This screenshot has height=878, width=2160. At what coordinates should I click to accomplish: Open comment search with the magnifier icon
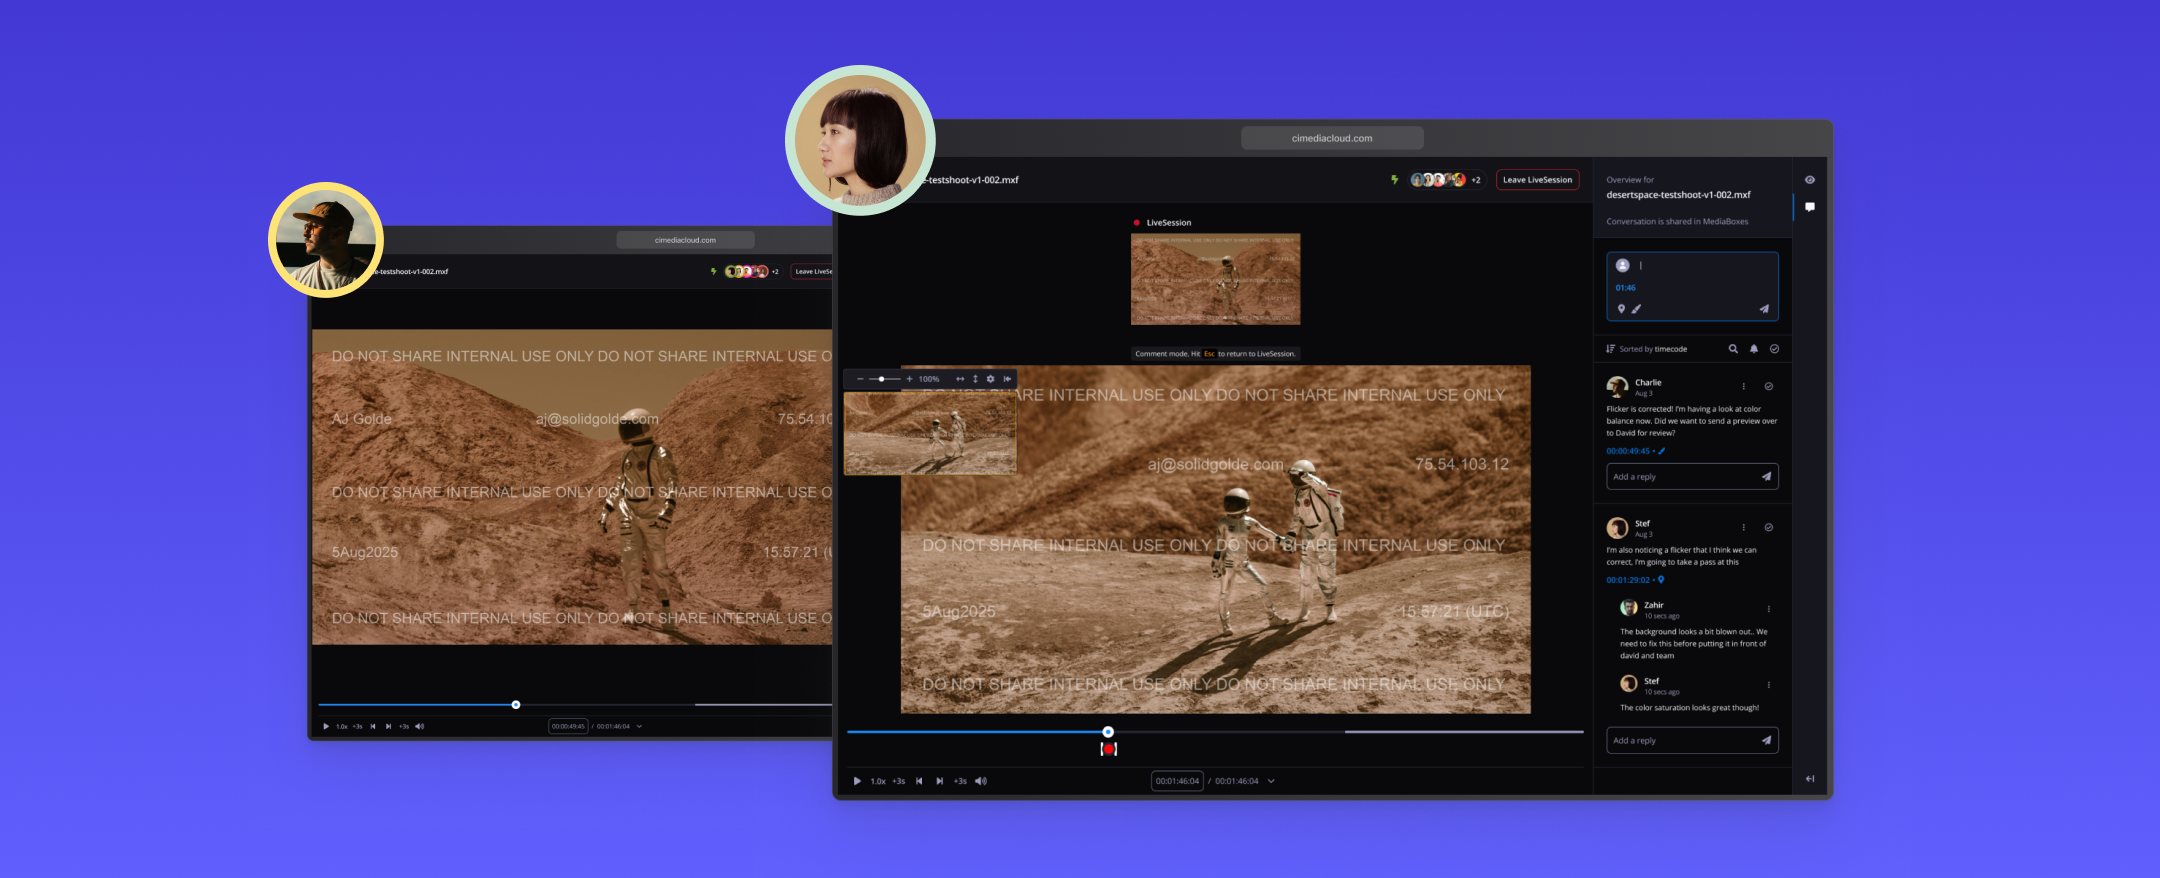pos(1733,349)
